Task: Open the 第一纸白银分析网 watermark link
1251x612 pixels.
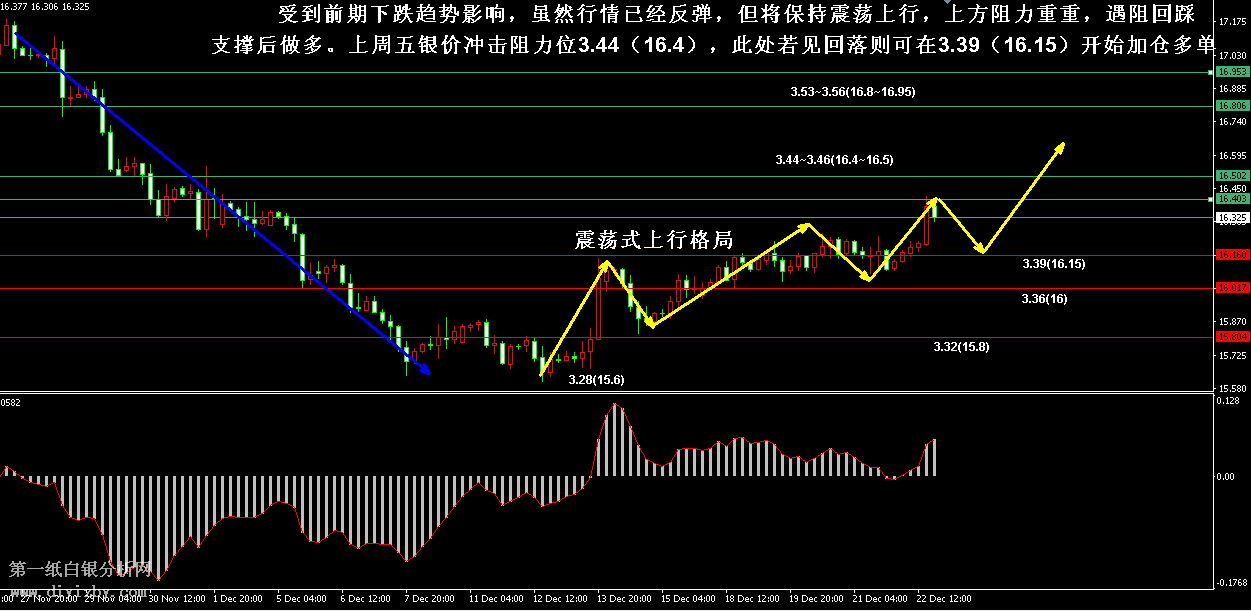Action: coord(80,570)
